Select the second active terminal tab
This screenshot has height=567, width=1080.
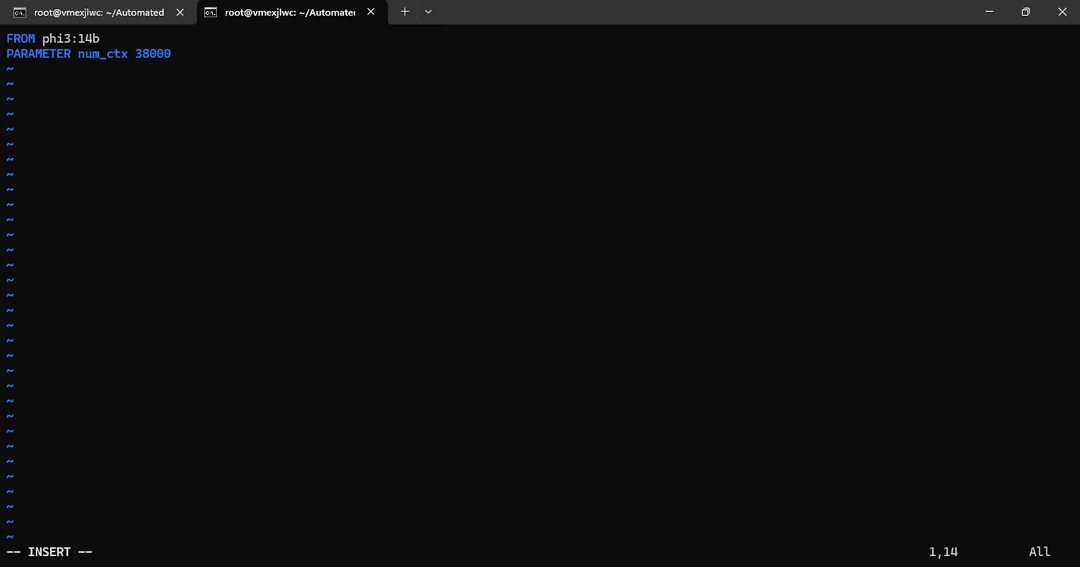point(292,12)
